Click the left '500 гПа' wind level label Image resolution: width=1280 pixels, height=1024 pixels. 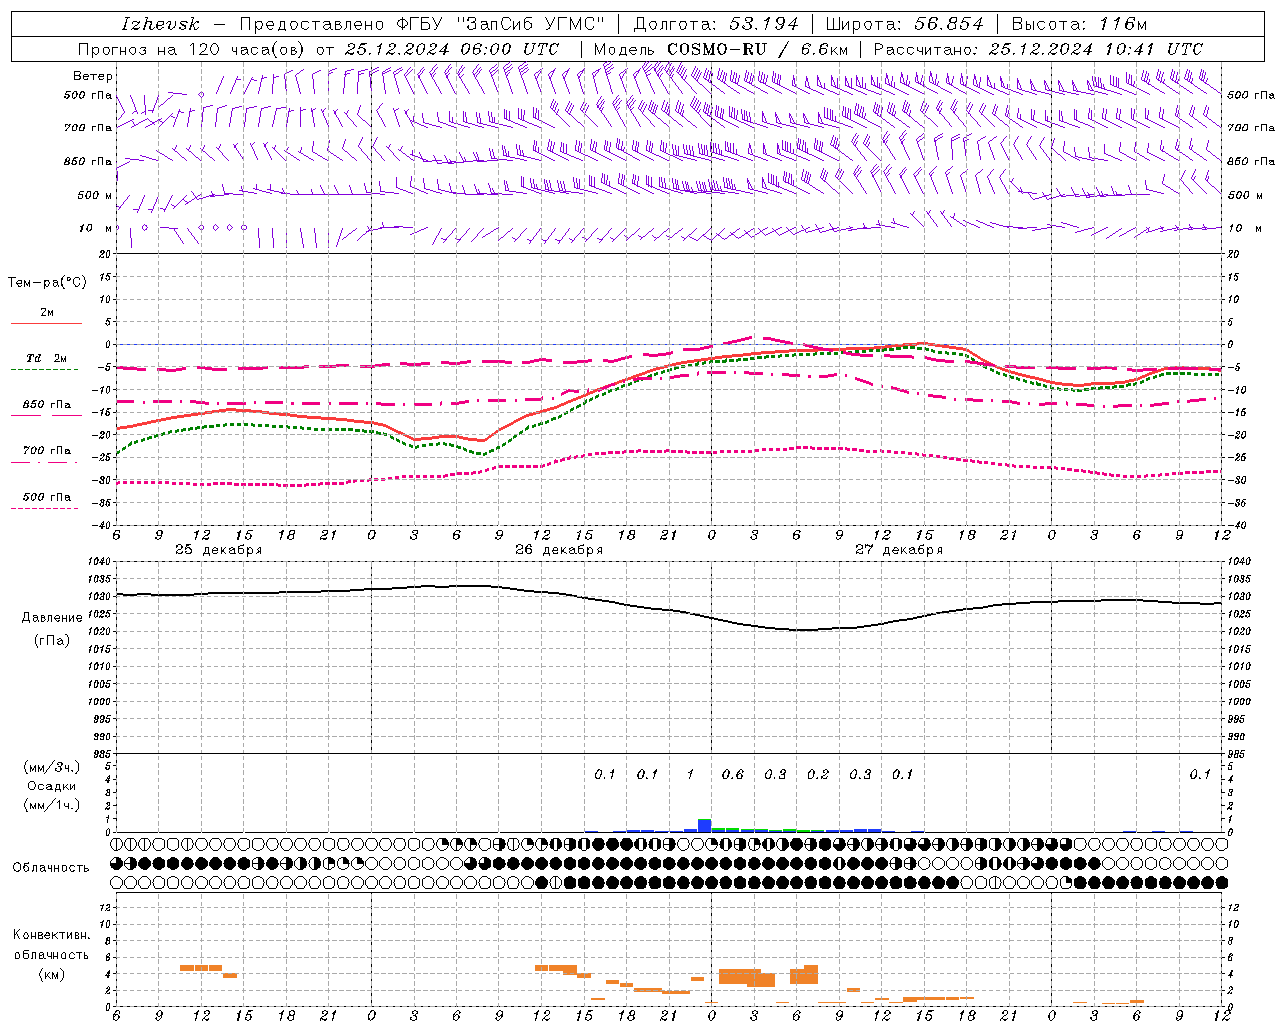(88, 95)
